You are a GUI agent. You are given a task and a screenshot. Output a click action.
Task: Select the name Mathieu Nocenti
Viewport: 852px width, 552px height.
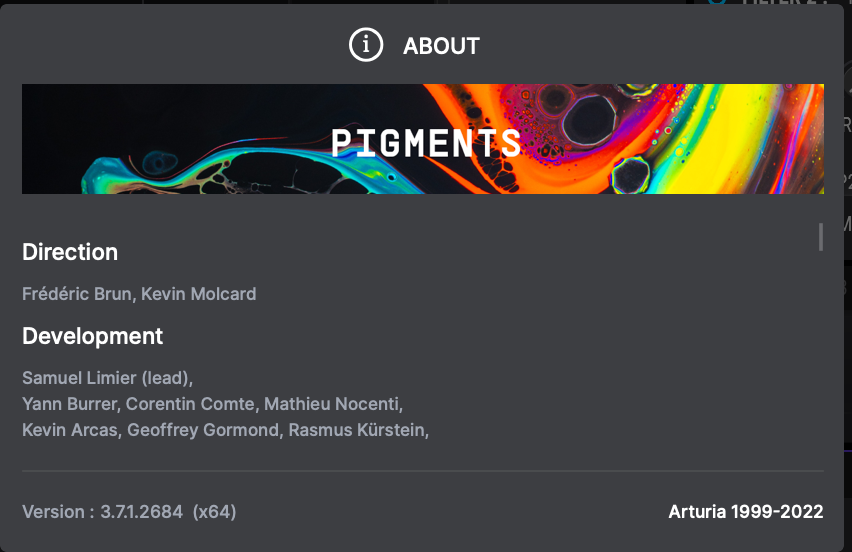[x=332, y=404]
